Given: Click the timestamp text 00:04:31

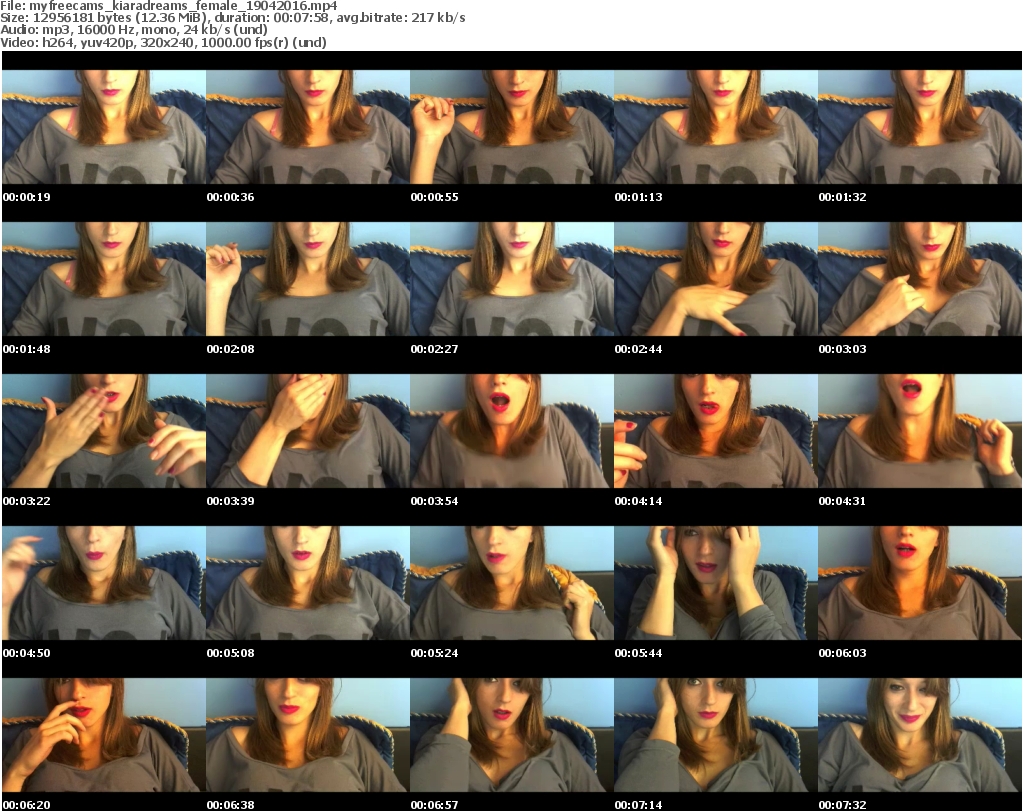Looking at the screenshot, I should 842,501.
